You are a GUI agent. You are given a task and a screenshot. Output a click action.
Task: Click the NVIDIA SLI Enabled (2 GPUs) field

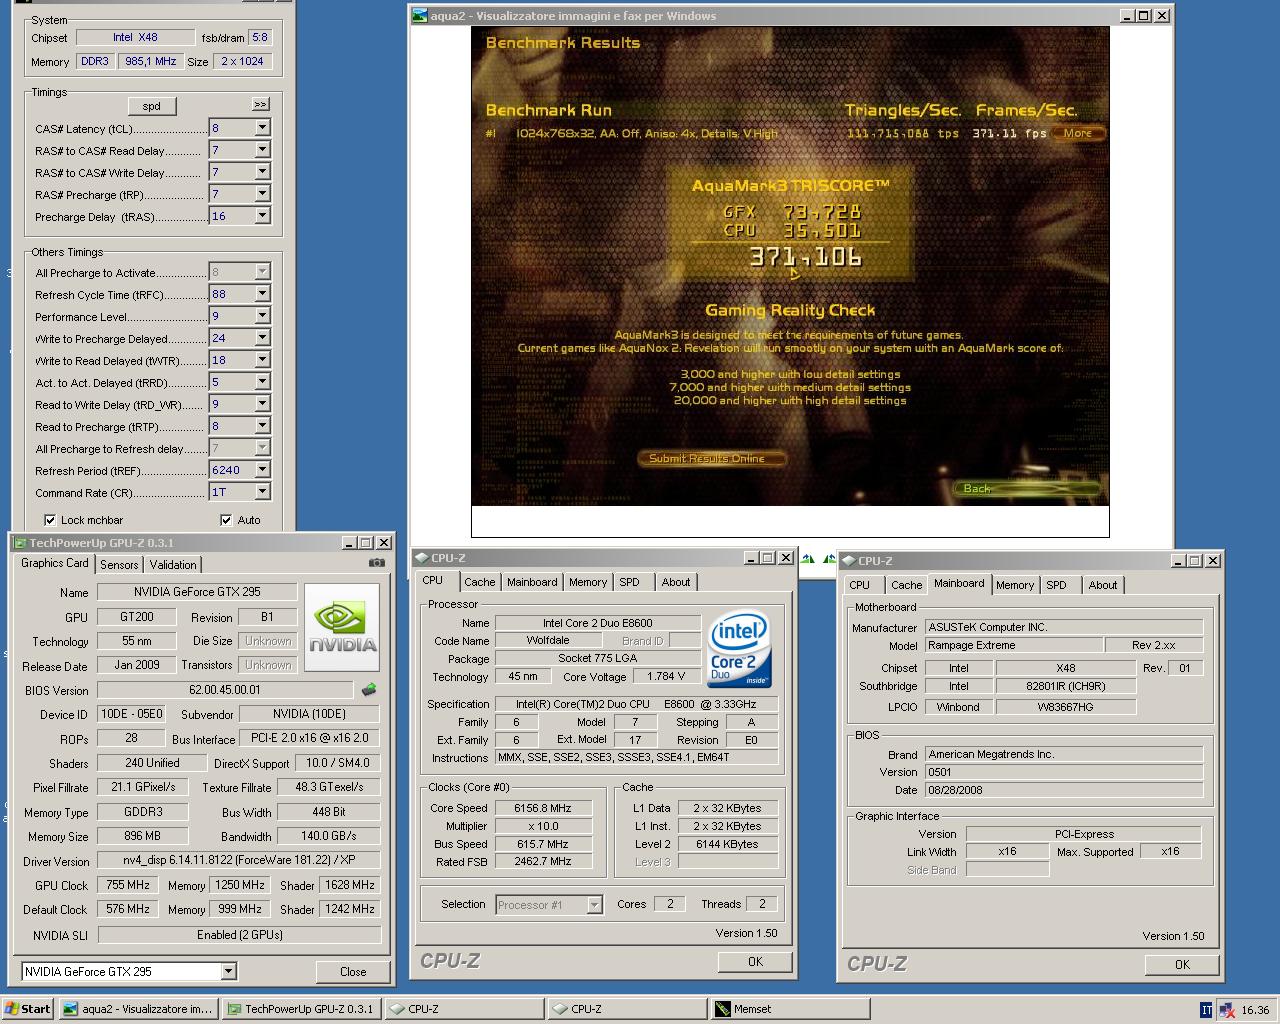pos(240,935)
